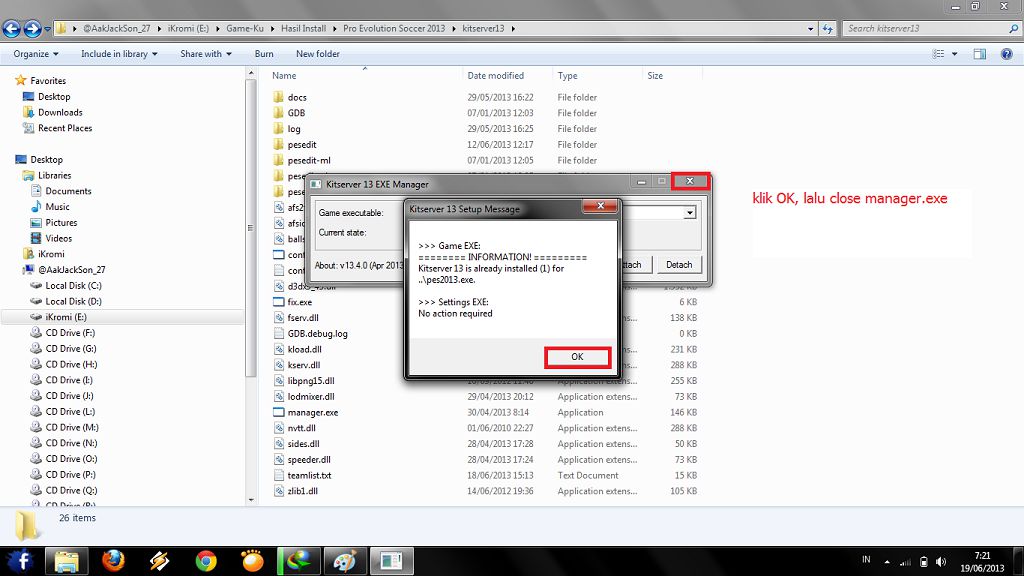Open Paint icon in taskbar
This screenshot has height=576, width=1024.
pyautogui.click(x=345, y=560)
